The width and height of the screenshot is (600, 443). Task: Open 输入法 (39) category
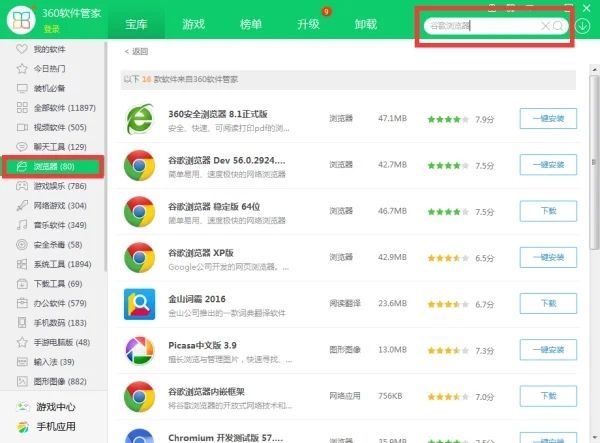[46, 362]
